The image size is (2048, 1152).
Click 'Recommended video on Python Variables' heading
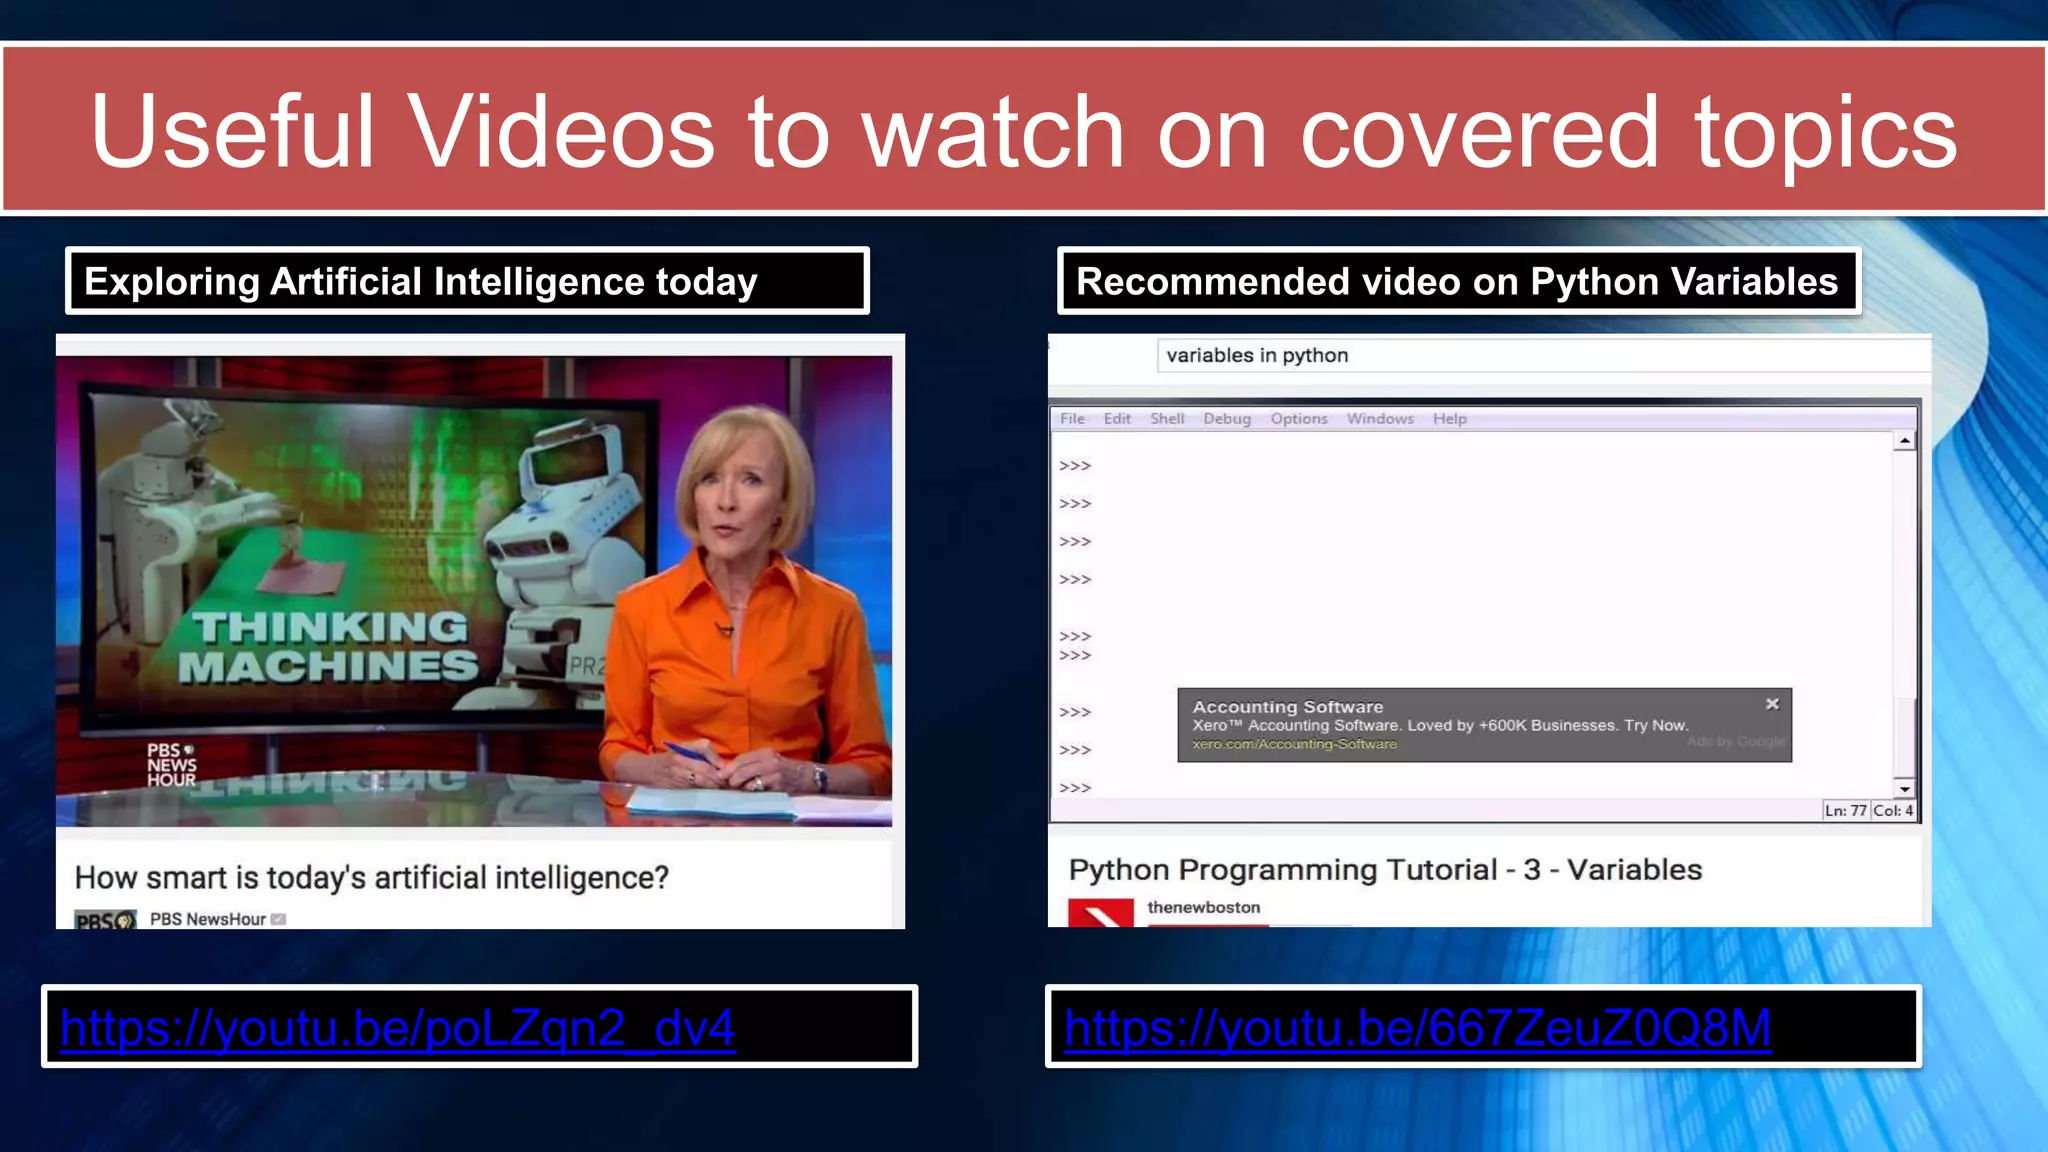[x=1457, y=282]
